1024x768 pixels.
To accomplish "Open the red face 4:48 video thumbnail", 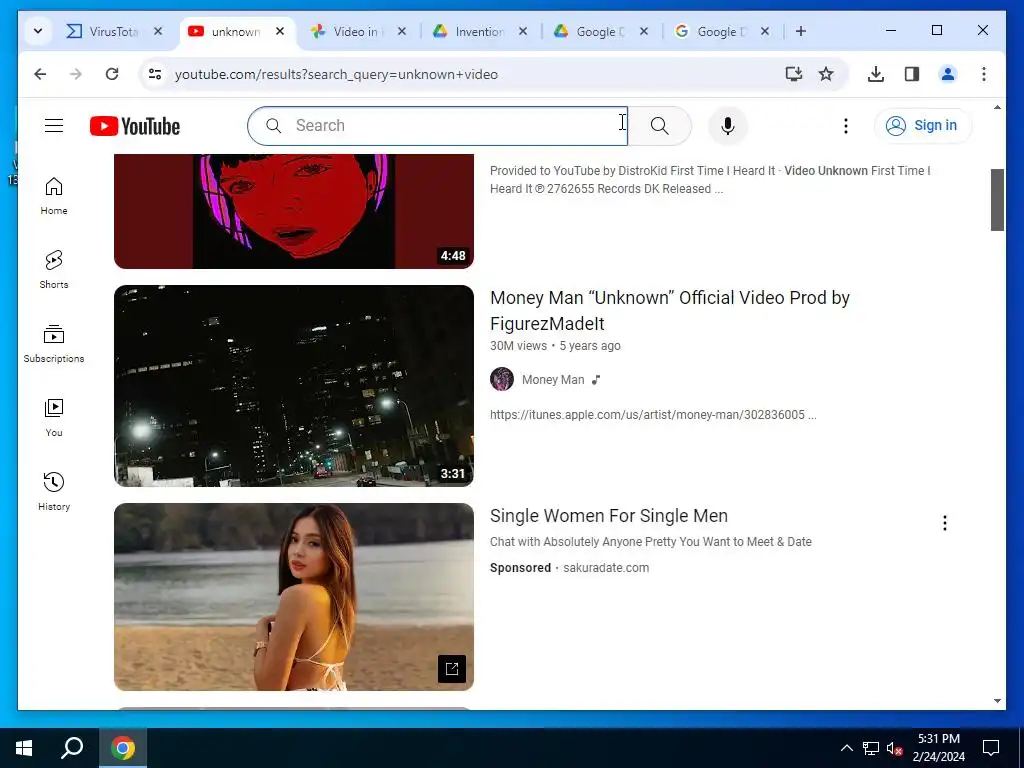I will pos(294,212).
